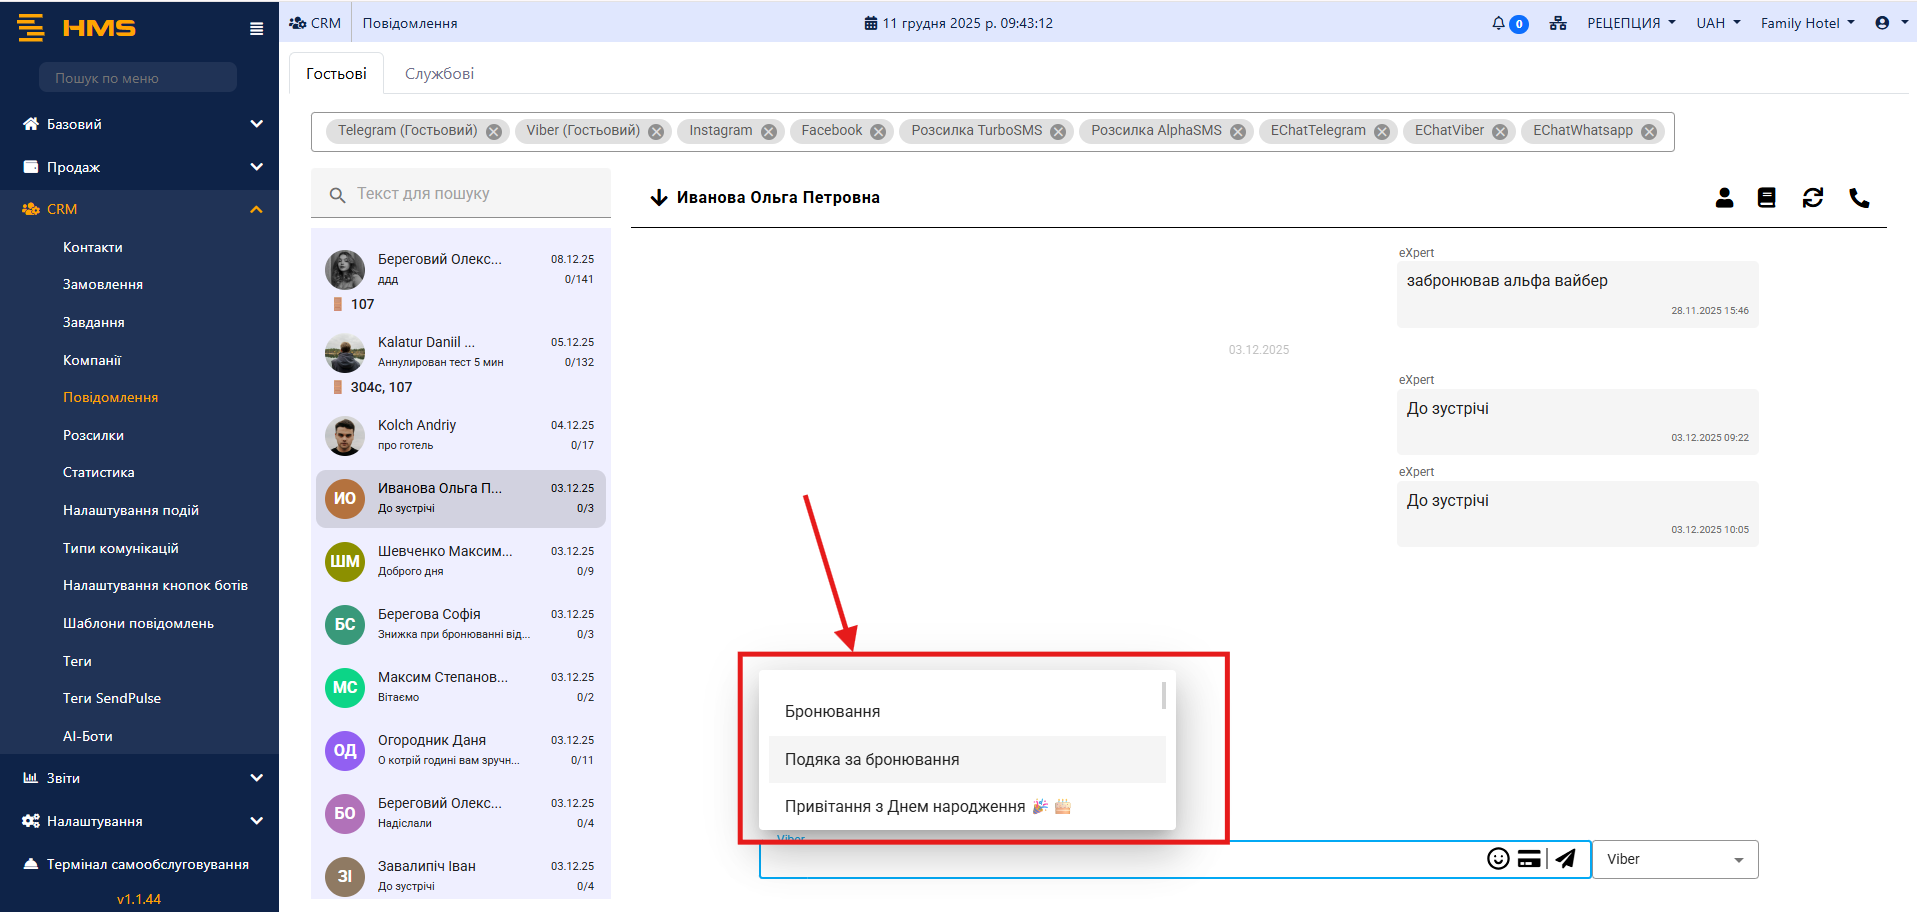
Task: Open guest profile person icon
Action: [1724, 198]
